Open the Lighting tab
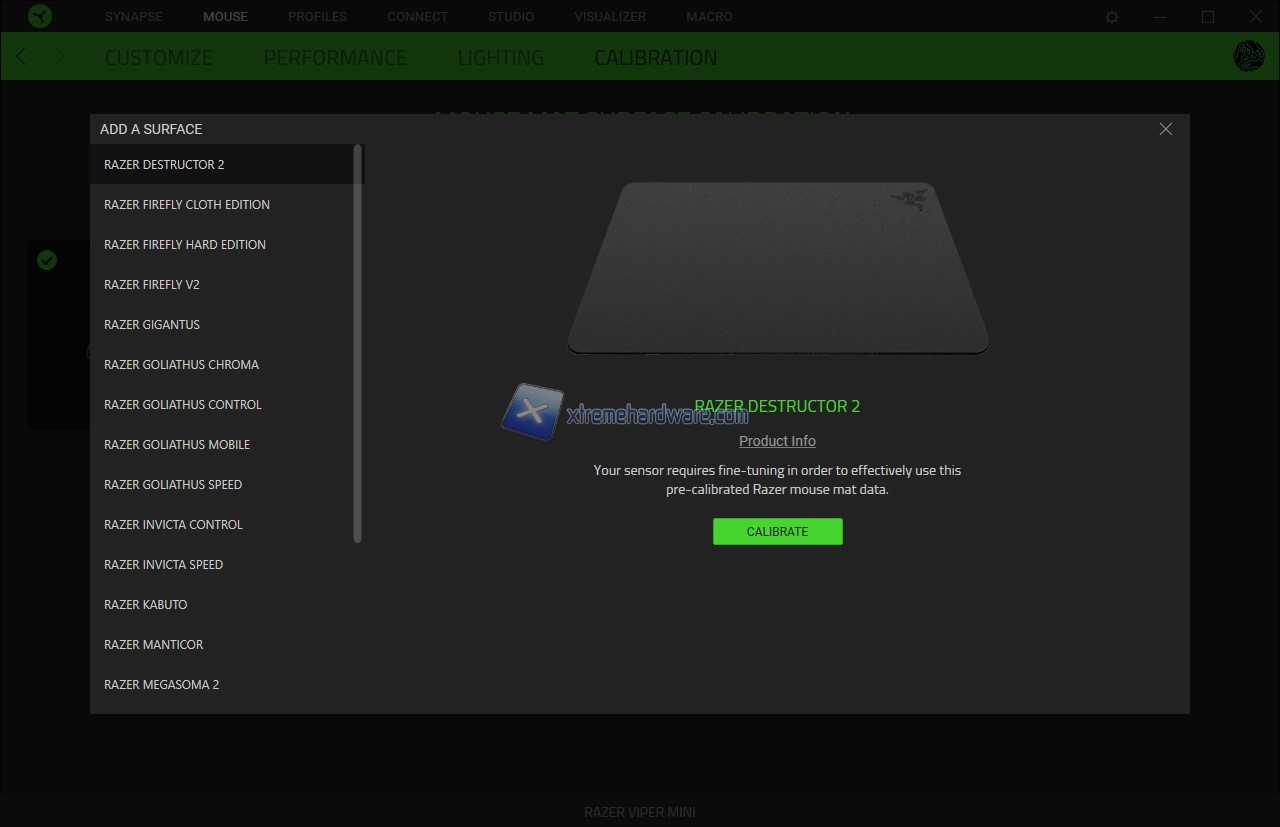 pyautogui.click(x=500, y=58)
